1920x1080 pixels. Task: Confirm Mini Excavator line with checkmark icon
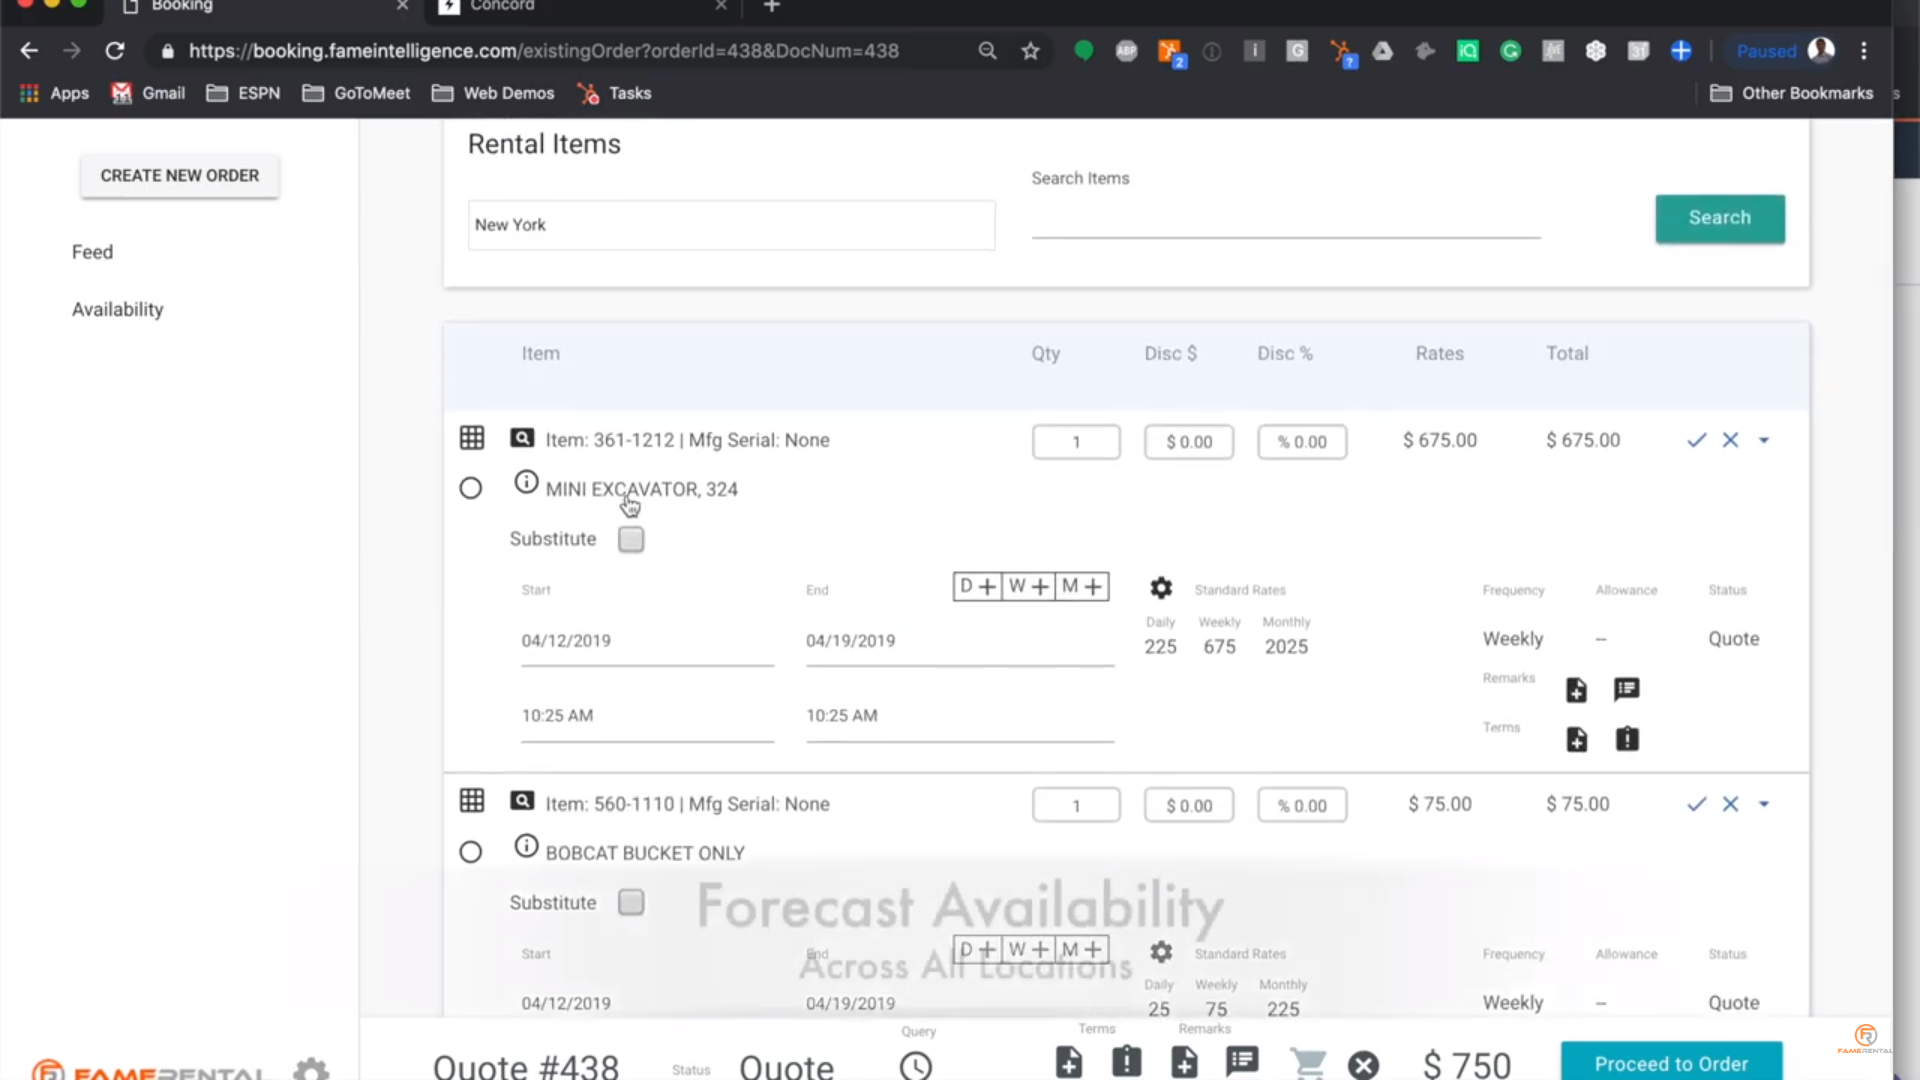tap(1696, 440)
